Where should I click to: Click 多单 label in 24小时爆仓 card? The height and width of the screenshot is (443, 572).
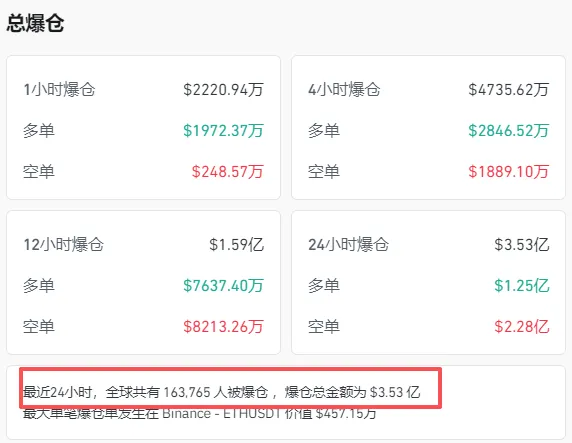click(324, 285)
